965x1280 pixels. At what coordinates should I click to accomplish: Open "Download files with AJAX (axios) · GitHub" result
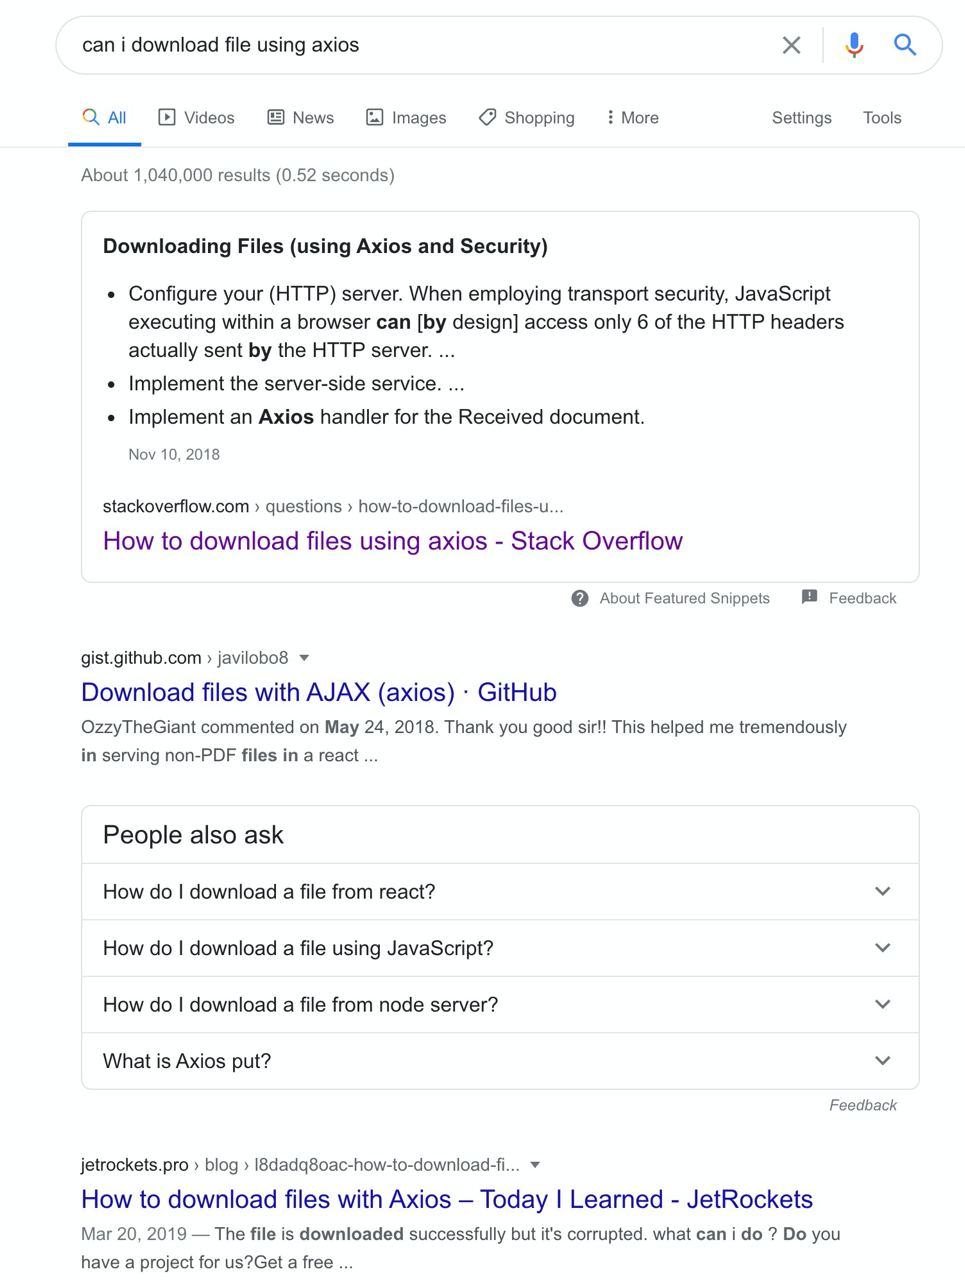tap(318, 692)
